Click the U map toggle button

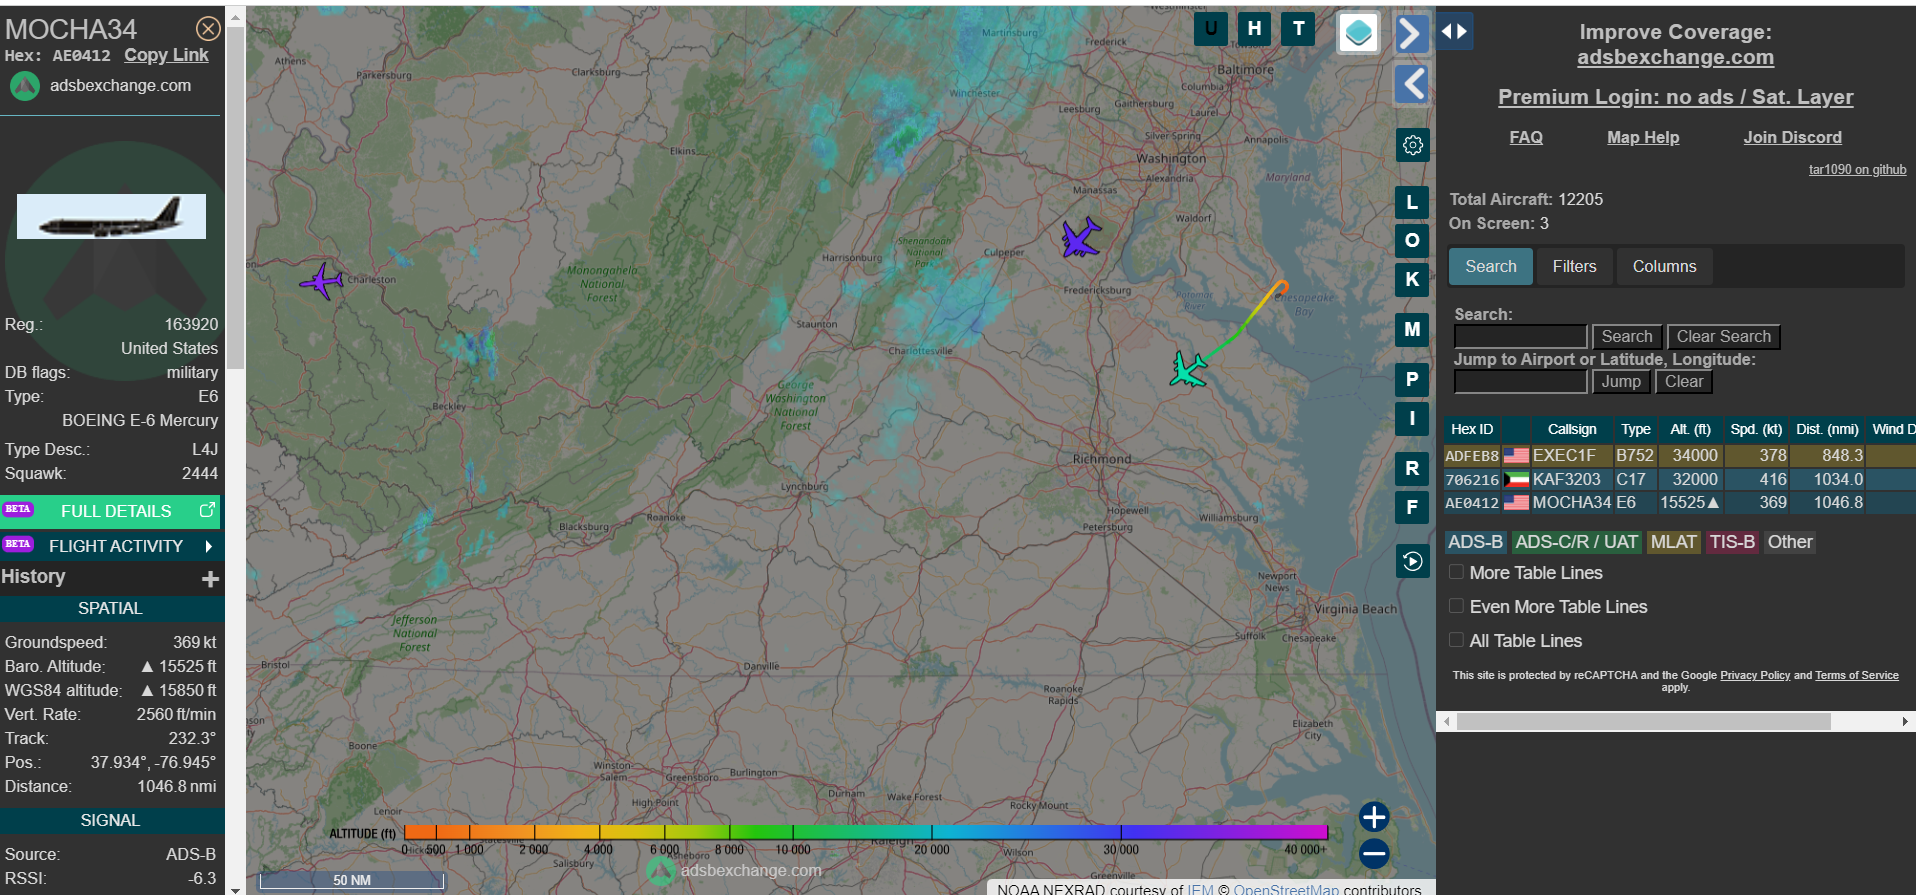point(1211,29)
